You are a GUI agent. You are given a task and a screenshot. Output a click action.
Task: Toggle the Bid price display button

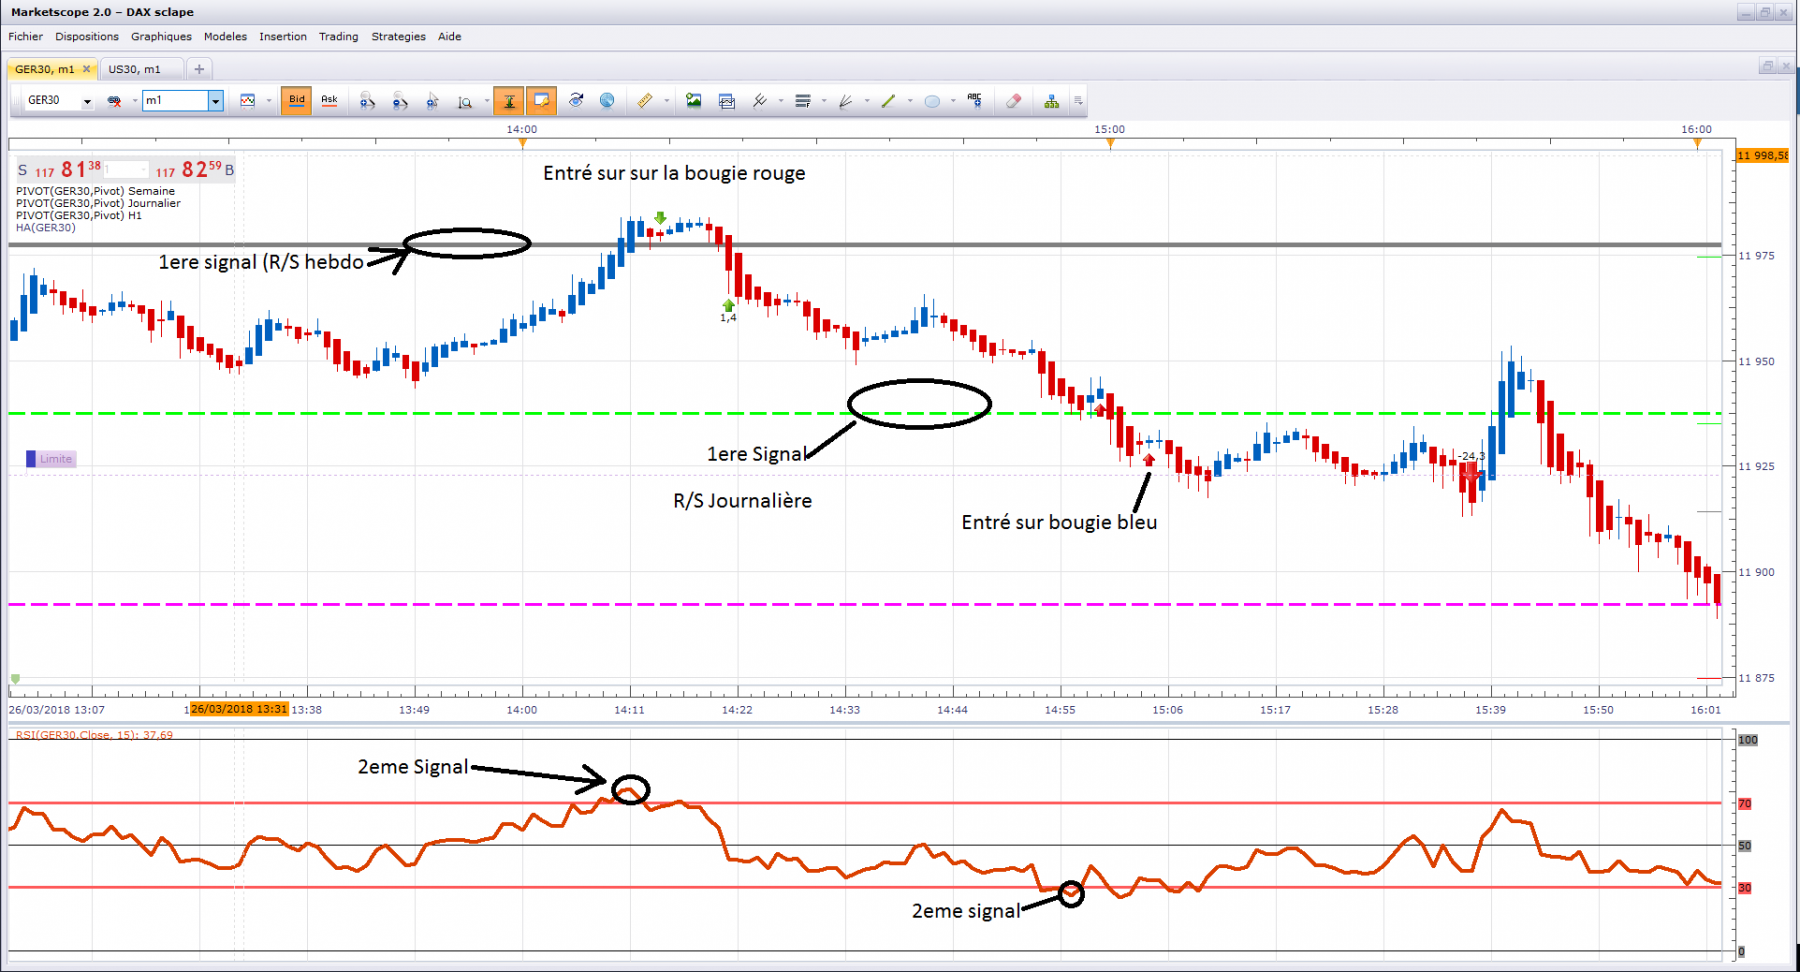(296, 100)
